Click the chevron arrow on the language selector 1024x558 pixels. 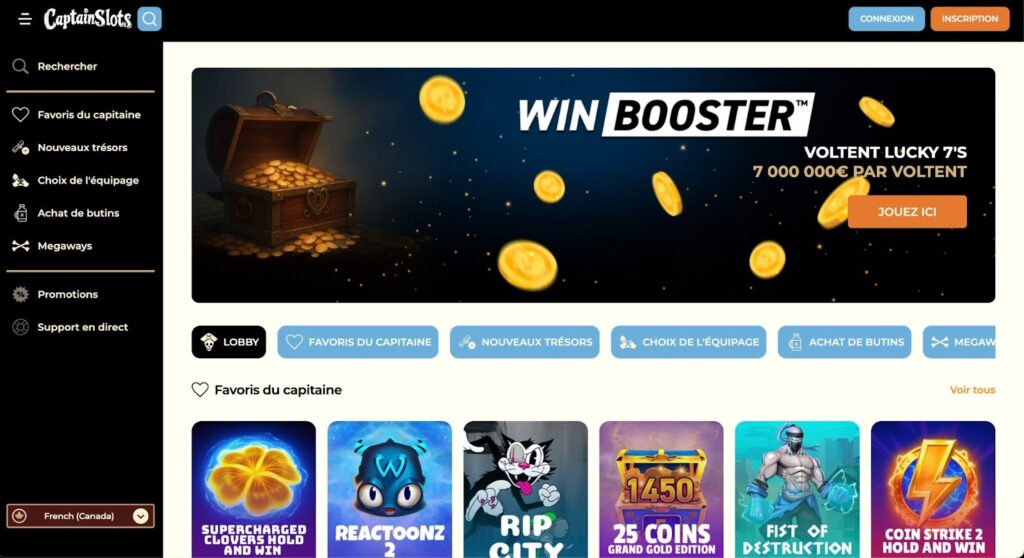click(140, 516)
